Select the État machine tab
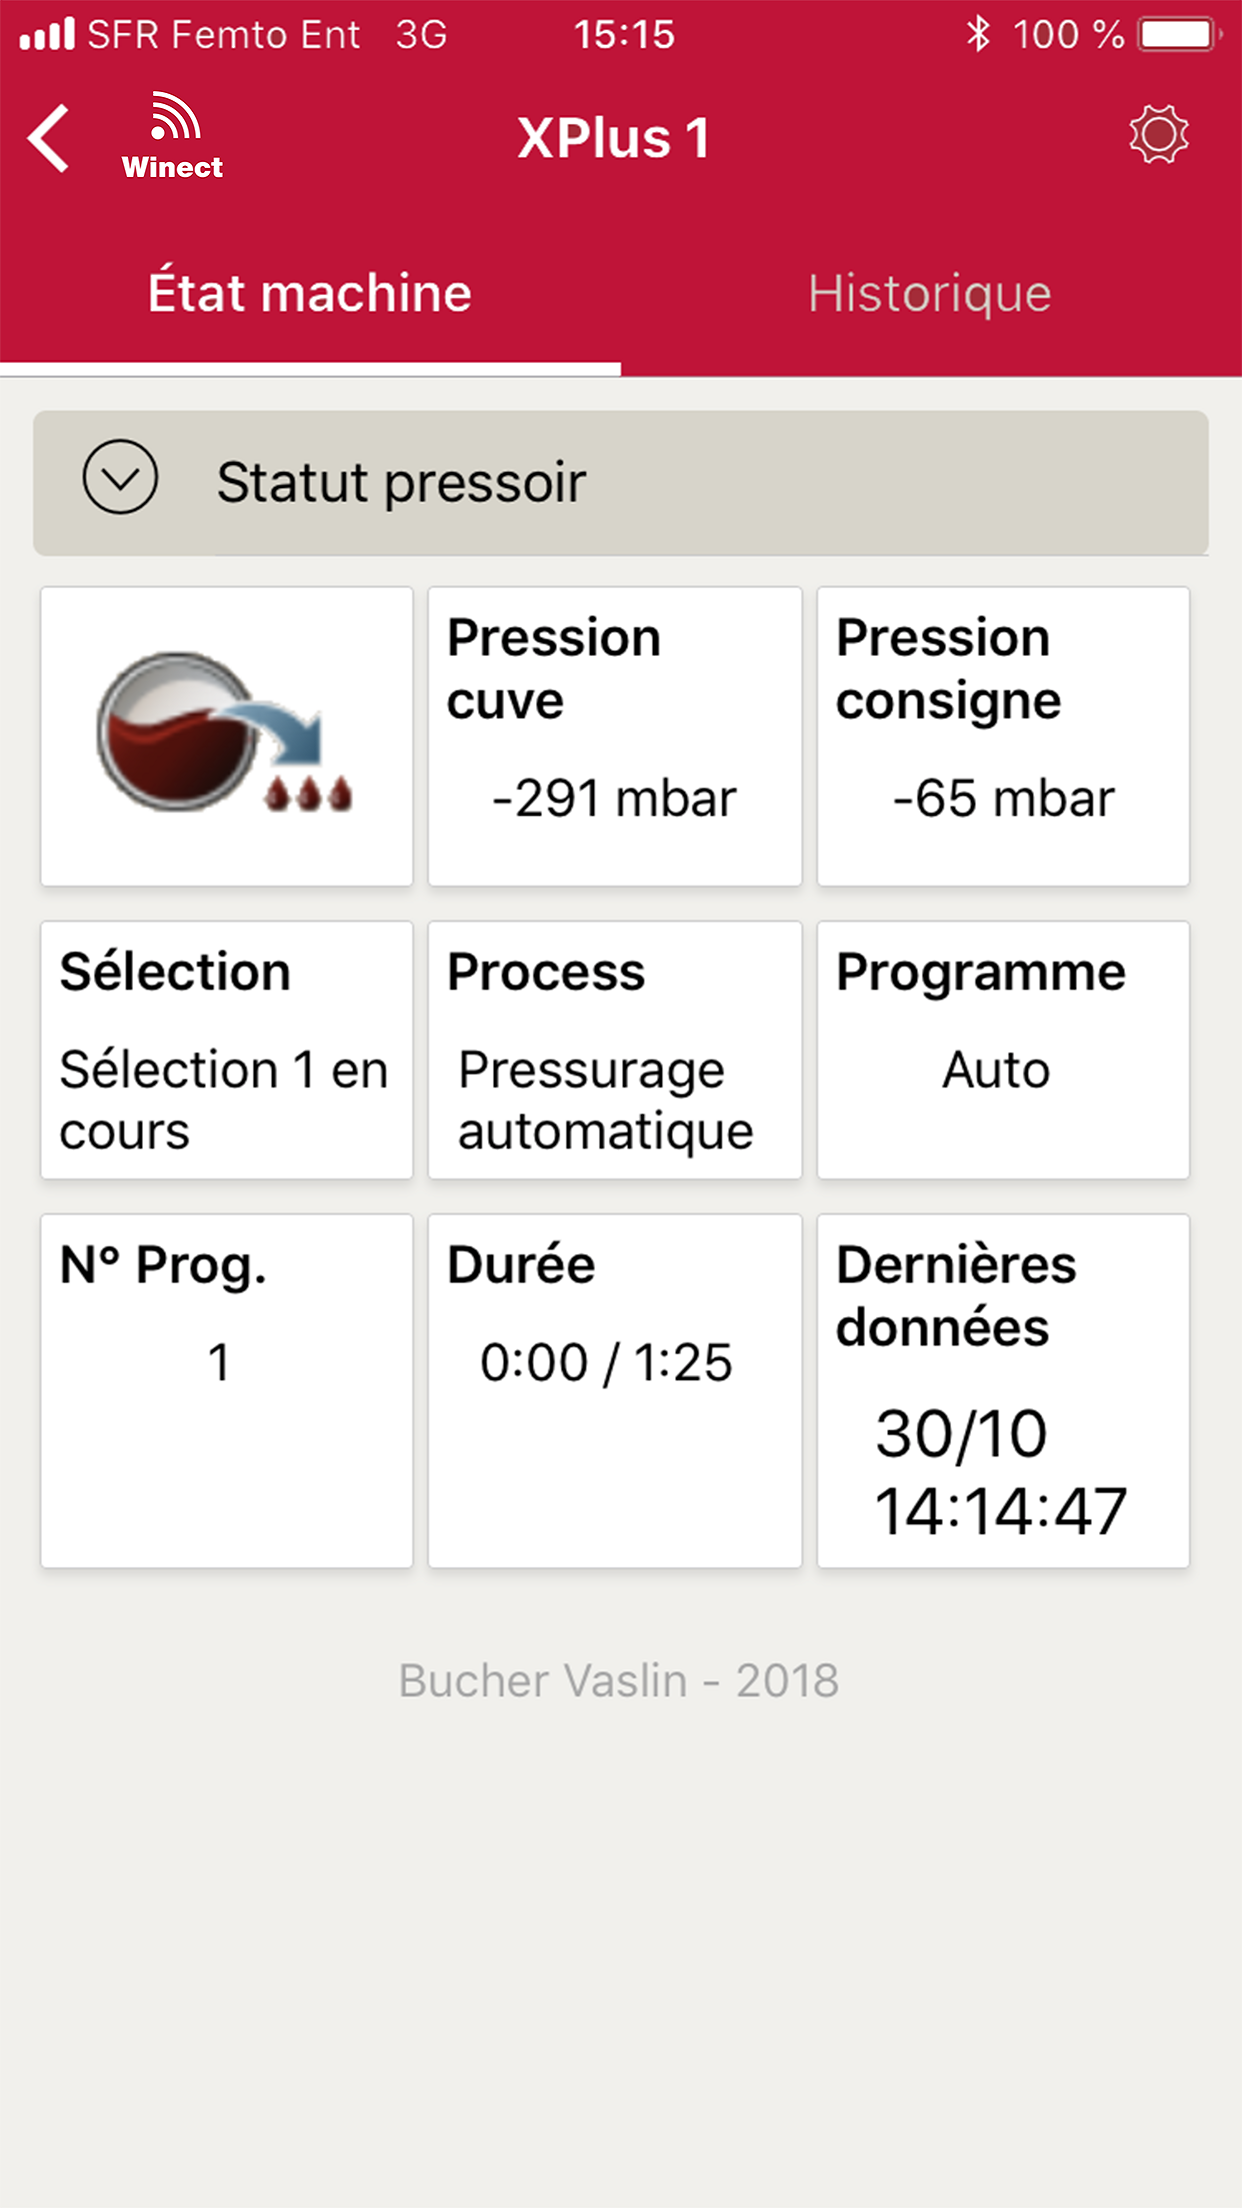This screenshot has height=2208, width=1242. [310, 294]
